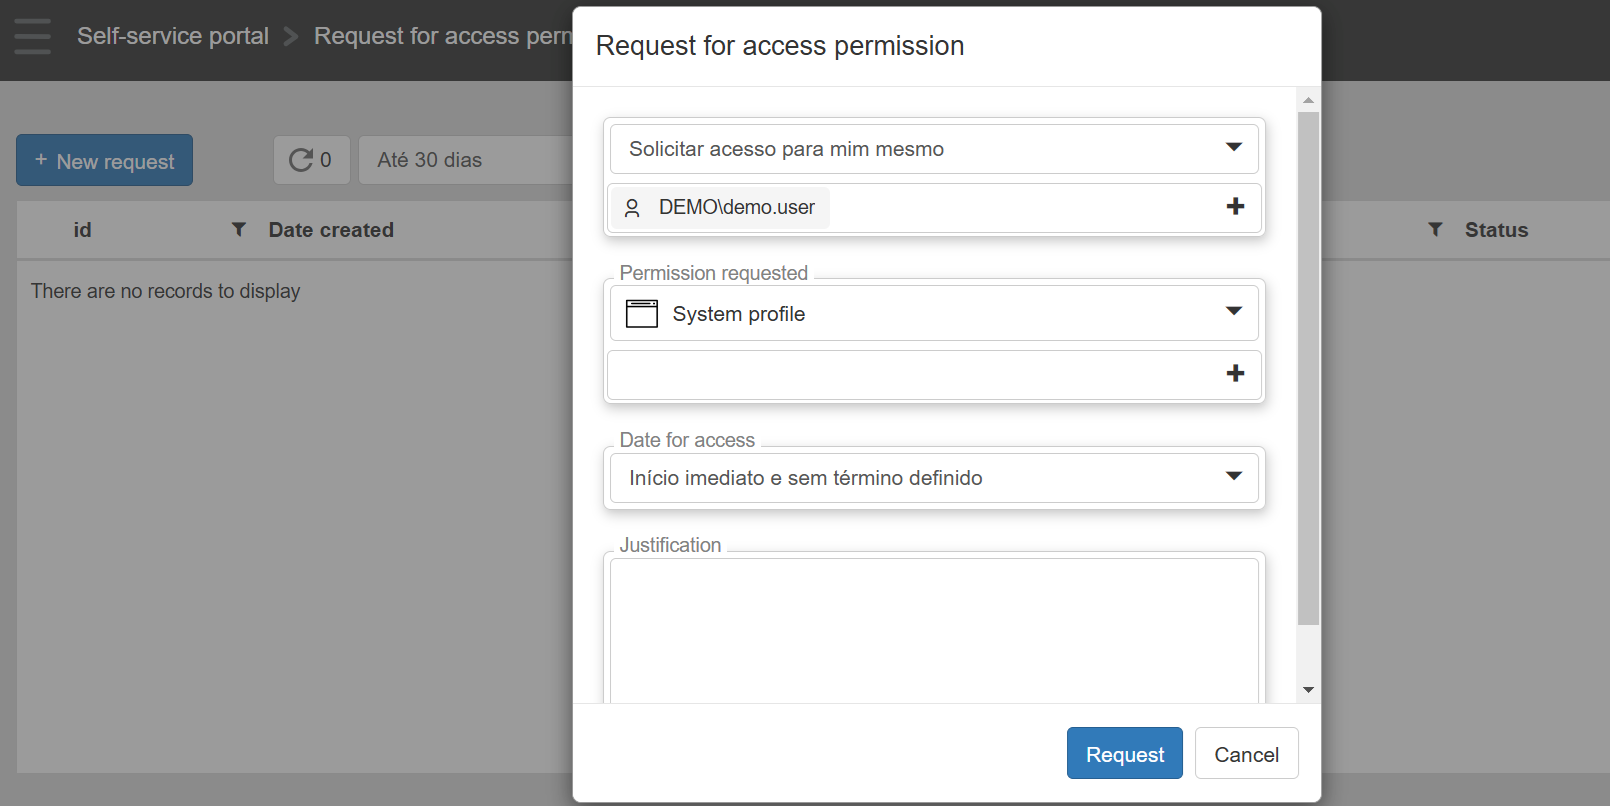Click the refresh icon showing 0
This screenshot has height=806, width=1610.
pyautogui.click(x=311, y=159)
